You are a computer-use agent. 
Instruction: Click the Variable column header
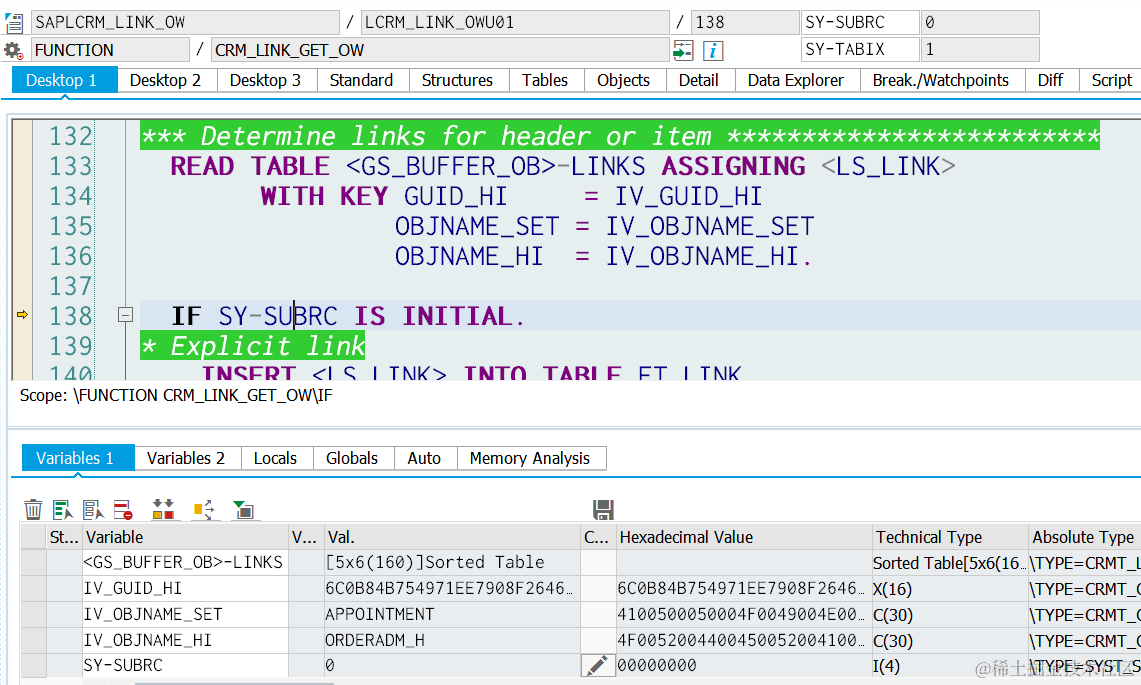click(x=186, y=537)
